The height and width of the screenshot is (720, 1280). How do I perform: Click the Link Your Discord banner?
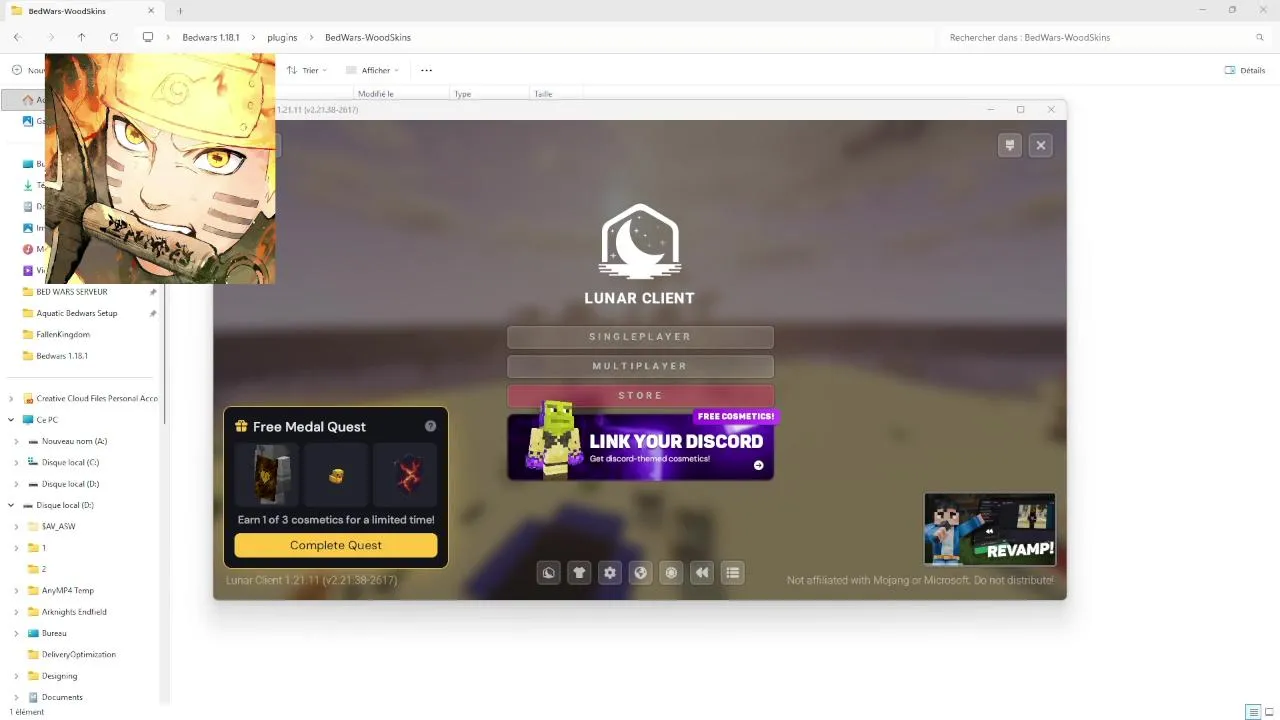click(640, 447)
